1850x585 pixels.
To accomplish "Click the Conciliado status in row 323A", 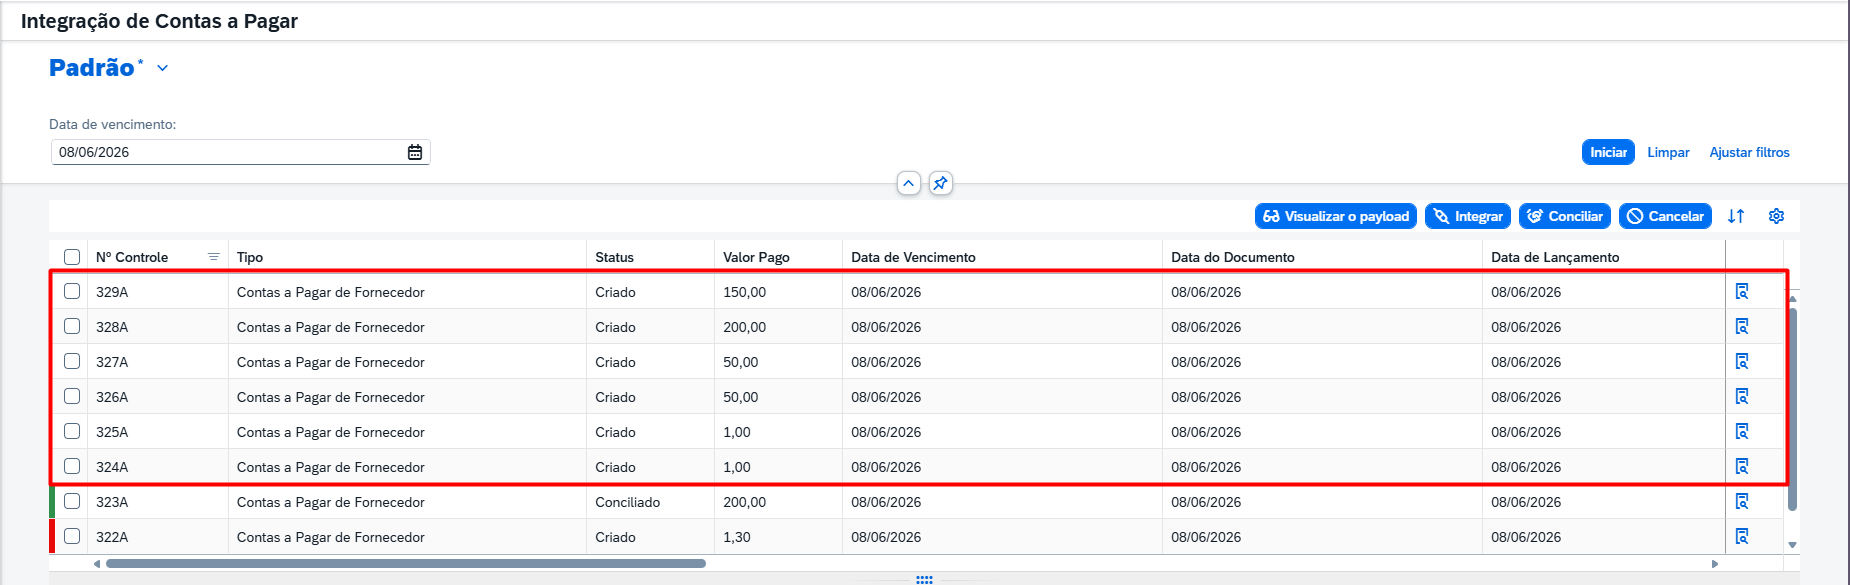I will [627, 502].
